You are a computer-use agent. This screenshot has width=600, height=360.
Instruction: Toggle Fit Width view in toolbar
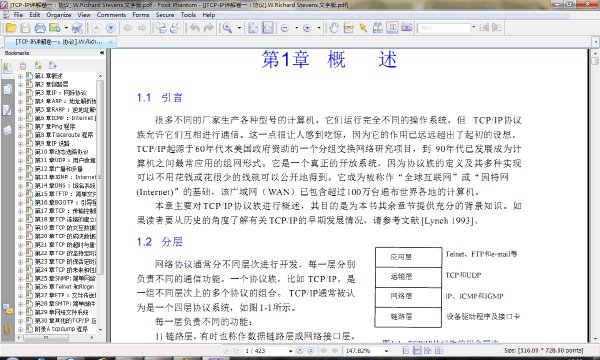267,28
